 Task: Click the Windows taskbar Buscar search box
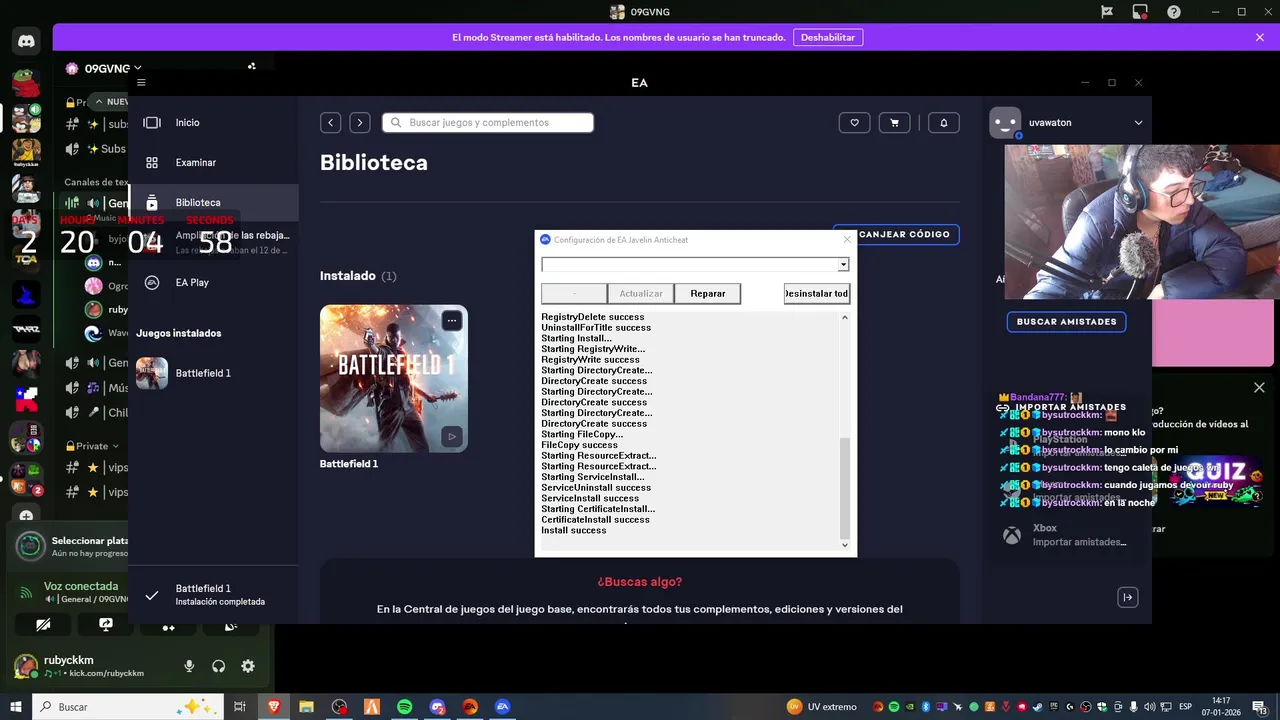pyautogui.click(x=128, y=707)
